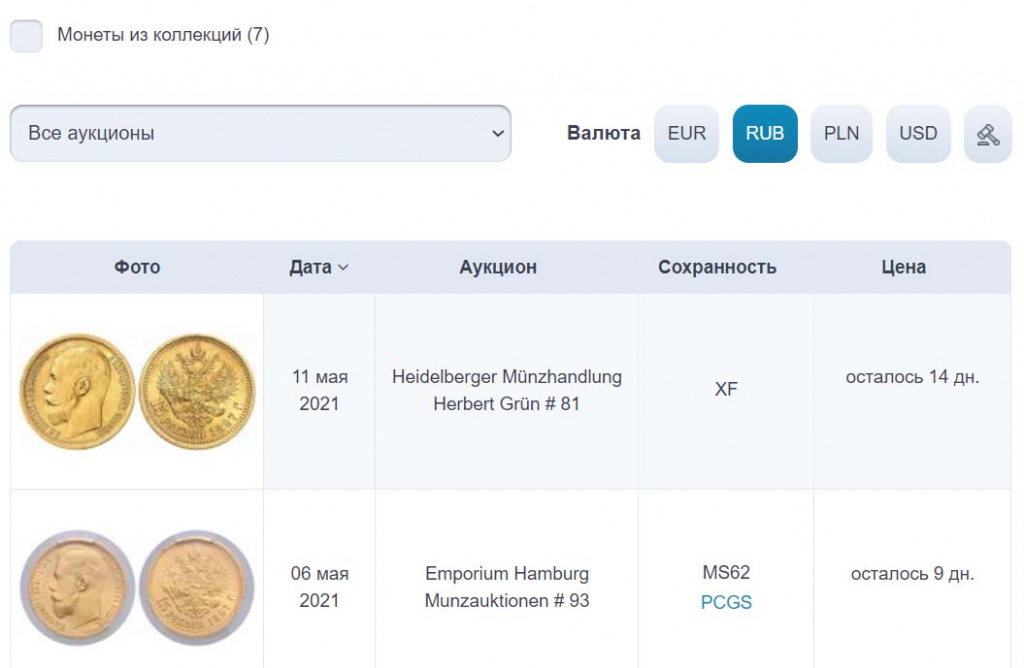Set currency to USD

pyautogui.click(x=918, y=134)
